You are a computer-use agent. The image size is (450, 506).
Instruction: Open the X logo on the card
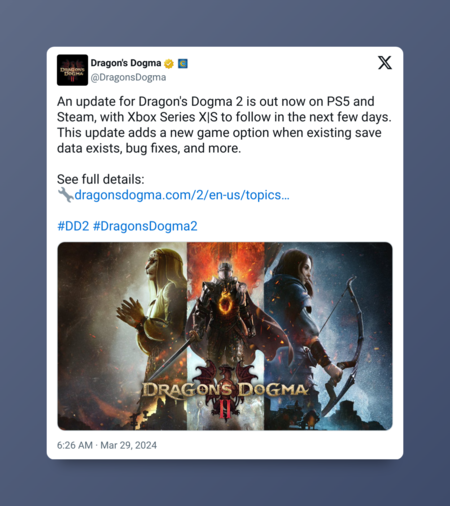click(385, 63)
